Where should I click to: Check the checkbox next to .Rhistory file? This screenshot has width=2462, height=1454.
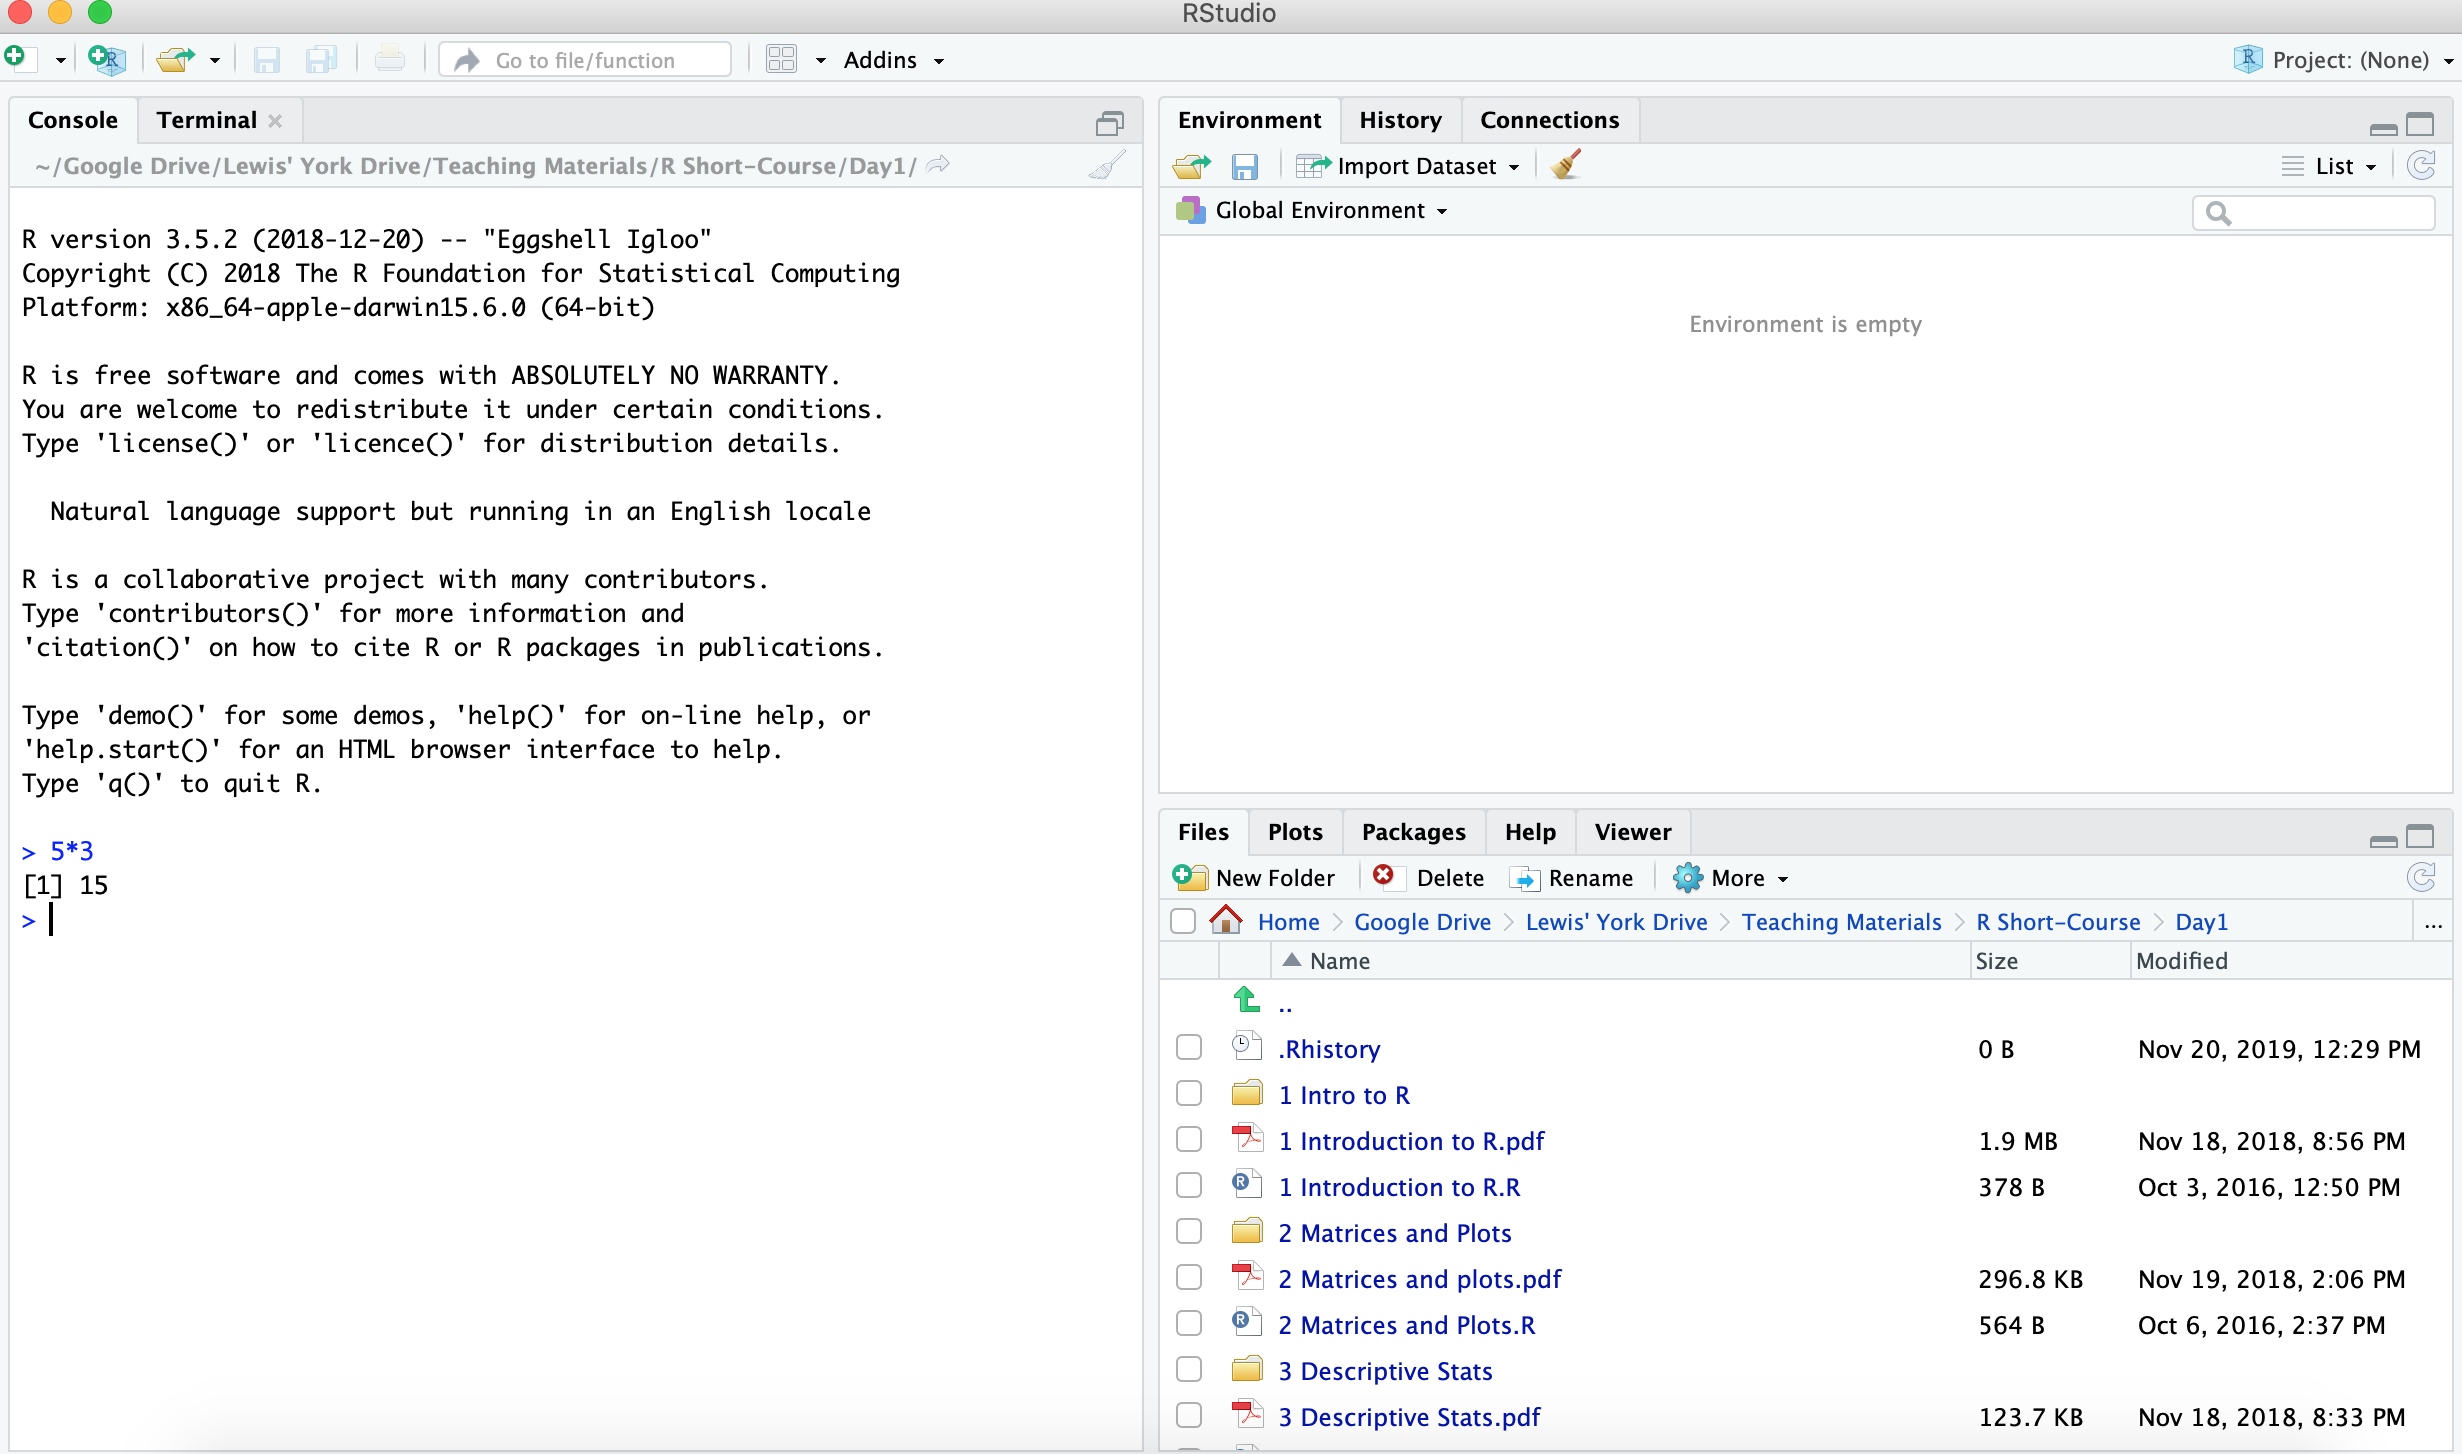coord(1189,1049)
